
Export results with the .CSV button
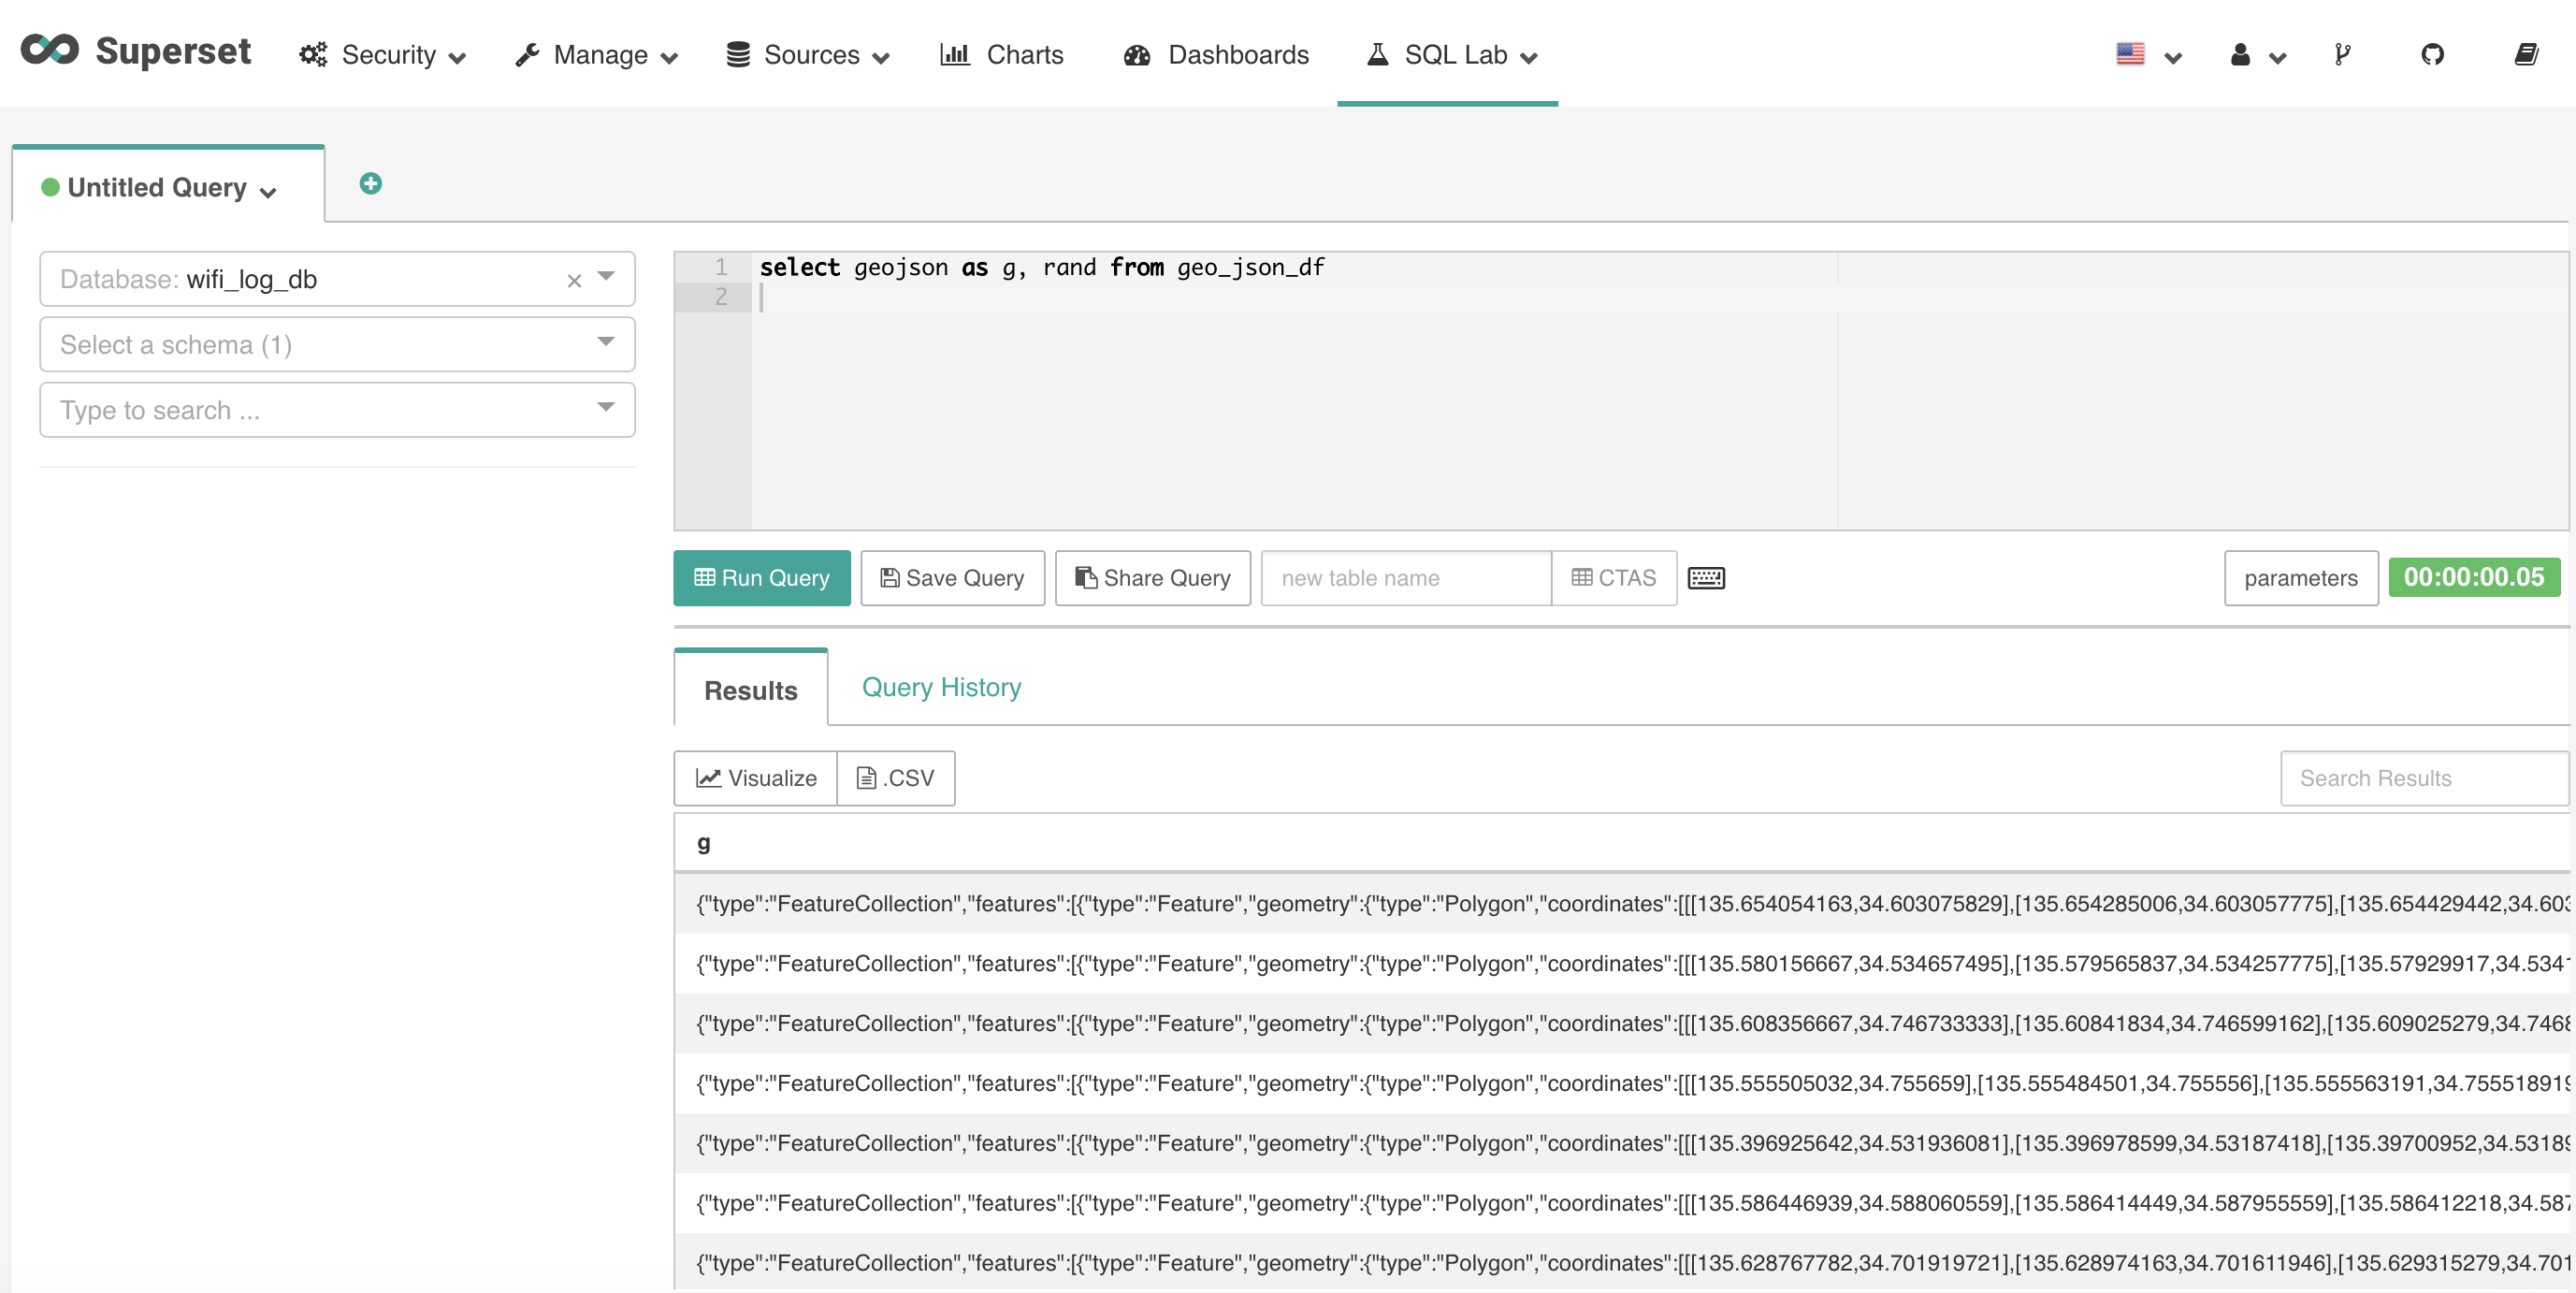[x=896, y=778]
